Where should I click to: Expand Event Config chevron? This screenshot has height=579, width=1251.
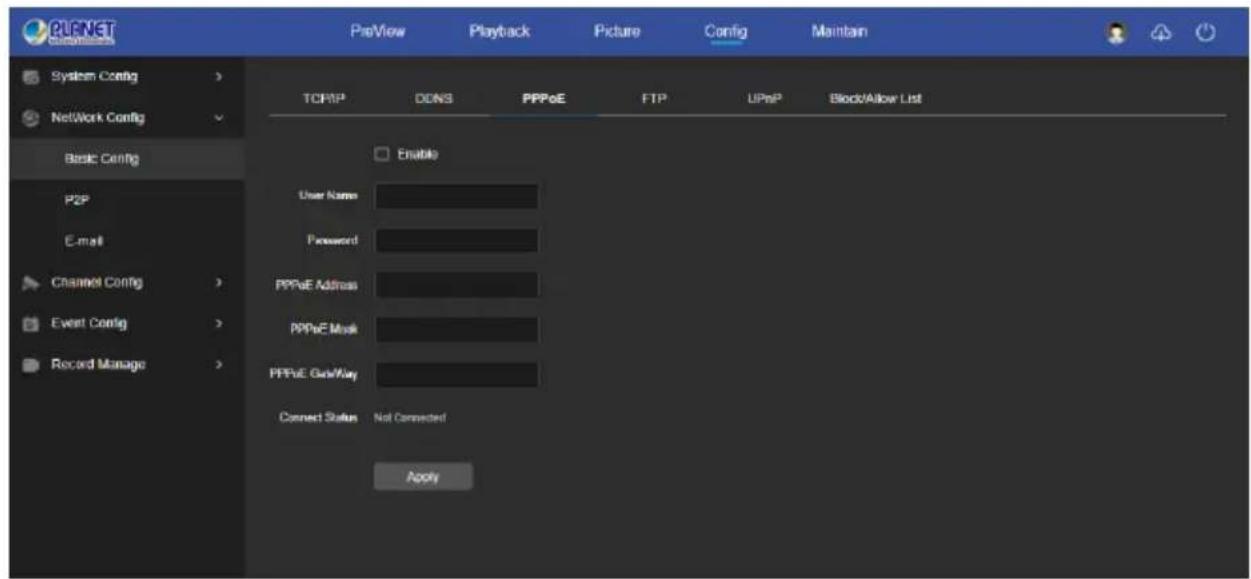coord(218,324)
